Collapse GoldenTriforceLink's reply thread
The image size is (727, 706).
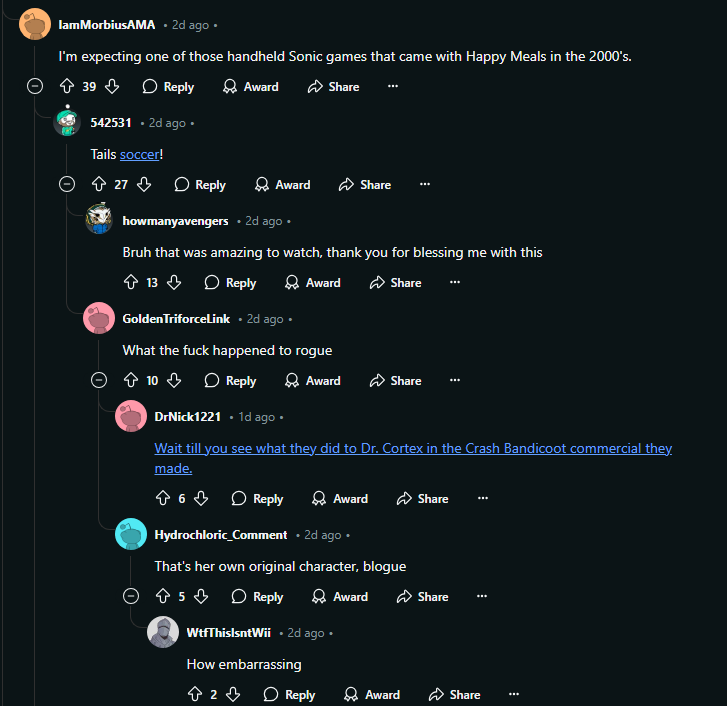coord(99,381)
